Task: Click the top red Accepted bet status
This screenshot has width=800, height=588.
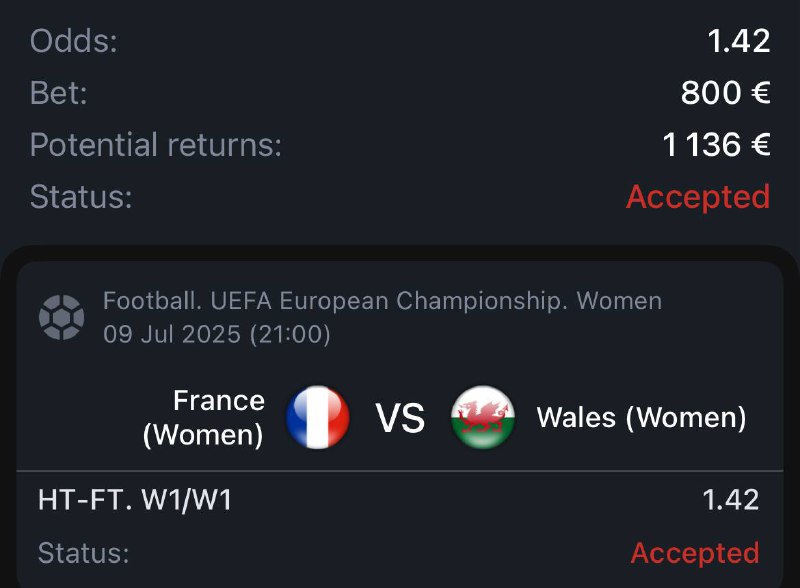Action: [698, 197]
